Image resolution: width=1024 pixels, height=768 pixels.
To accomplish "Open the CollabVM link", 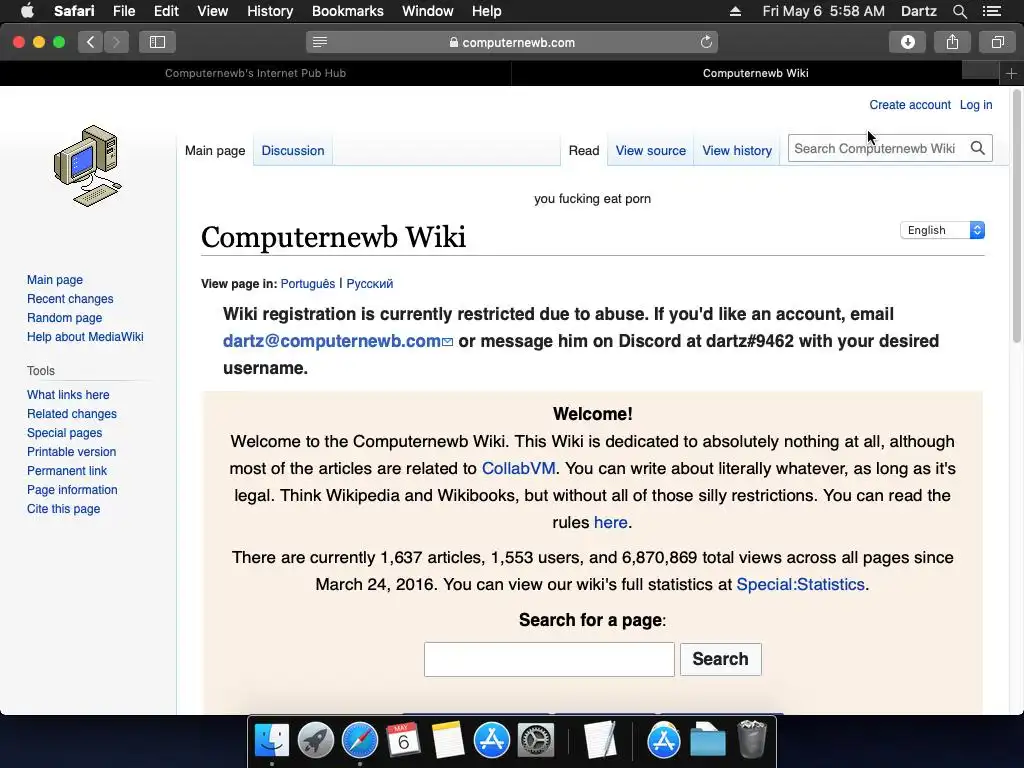I will [x=519, y=468].
